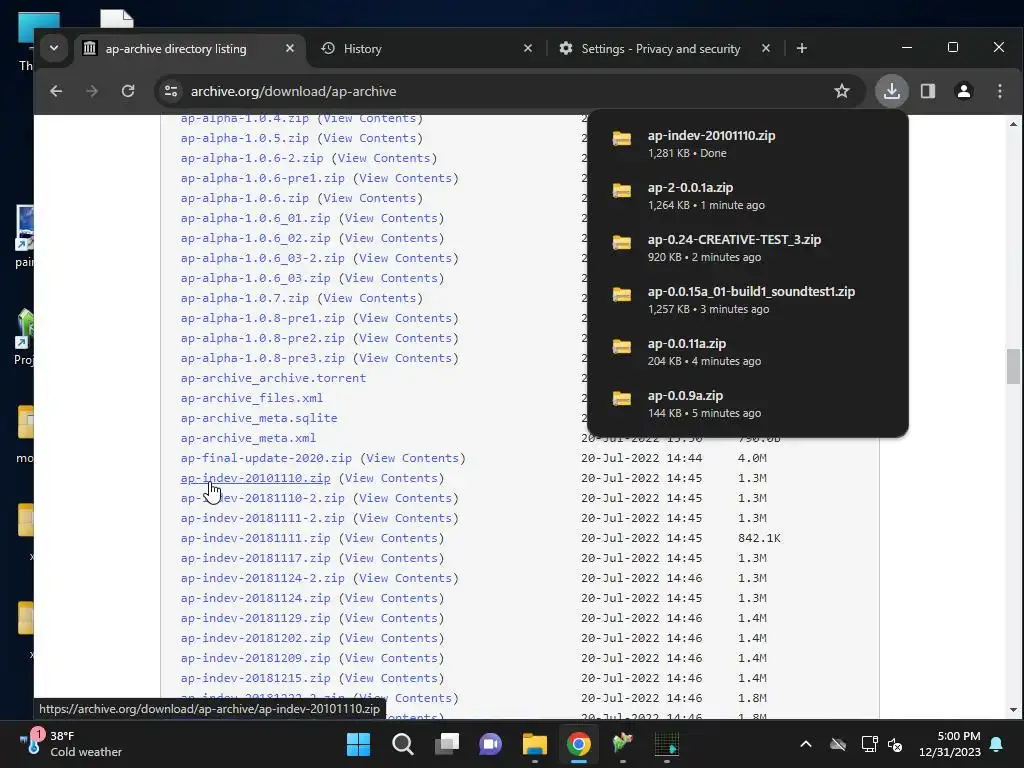Open the notifications bell
The height and width of the screenshot is (768, 1024).
point(997,744)
